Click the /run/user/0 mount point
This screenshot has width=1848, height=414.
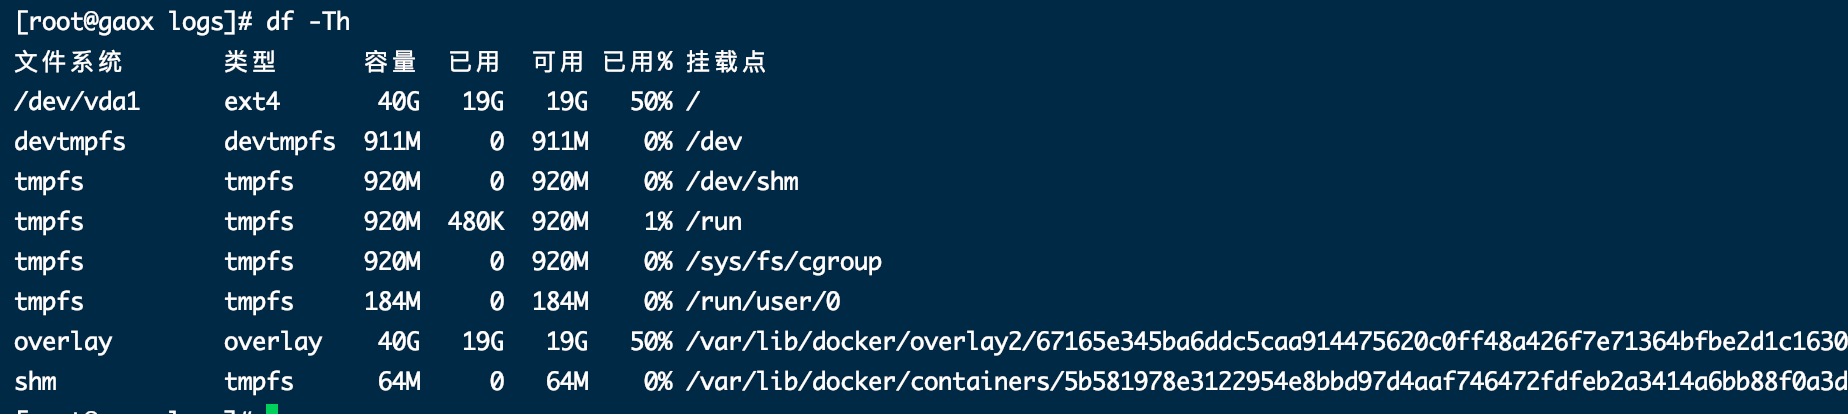[x=763, y=302]
